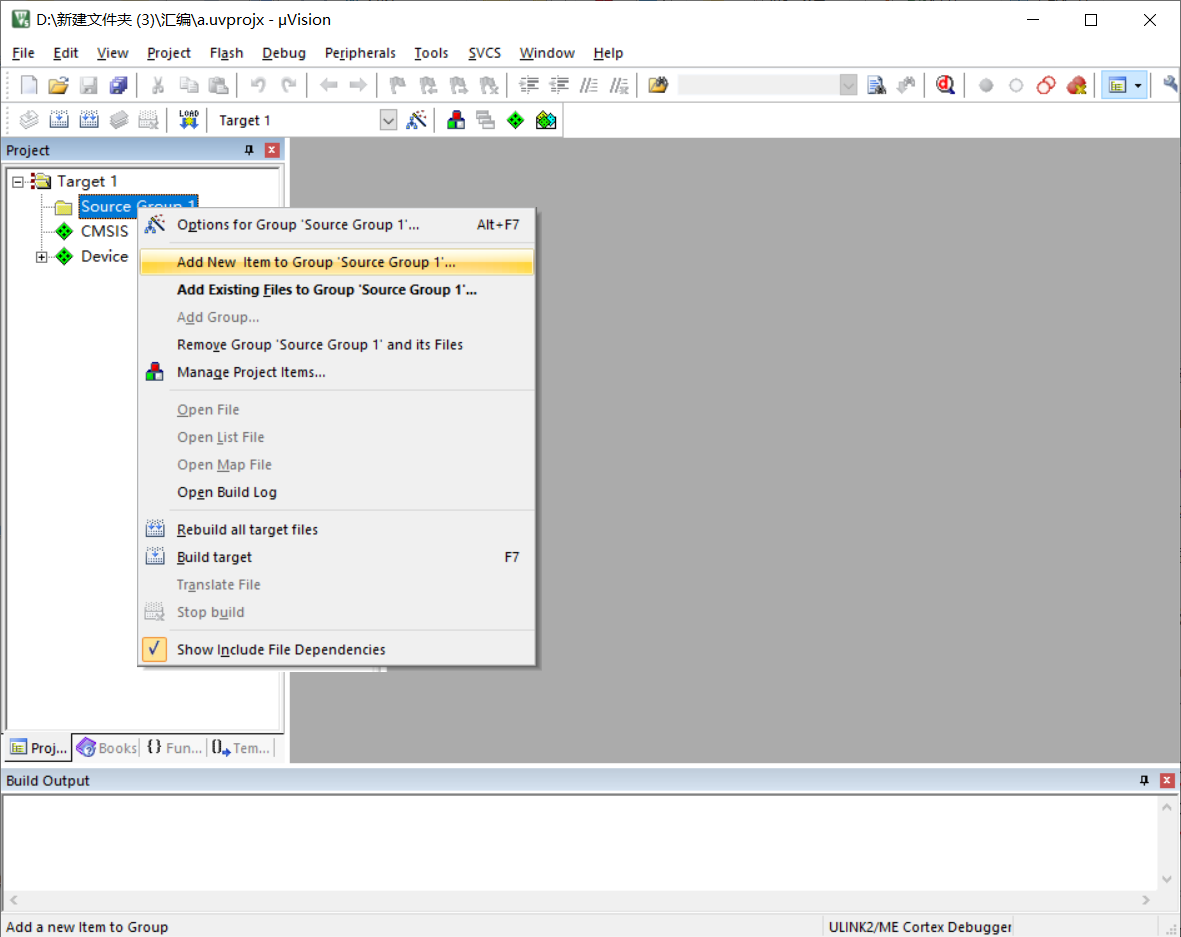Image resolution: width=1181 pixels, height=937 pixels.
Task: Click the Indent Selection icon
Action: pyautogui.click(x=529, y=85)
